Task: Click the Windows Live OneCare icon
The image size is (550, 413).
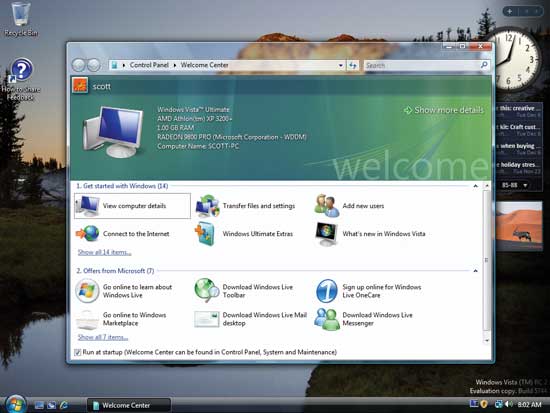Action: [327, 291]
